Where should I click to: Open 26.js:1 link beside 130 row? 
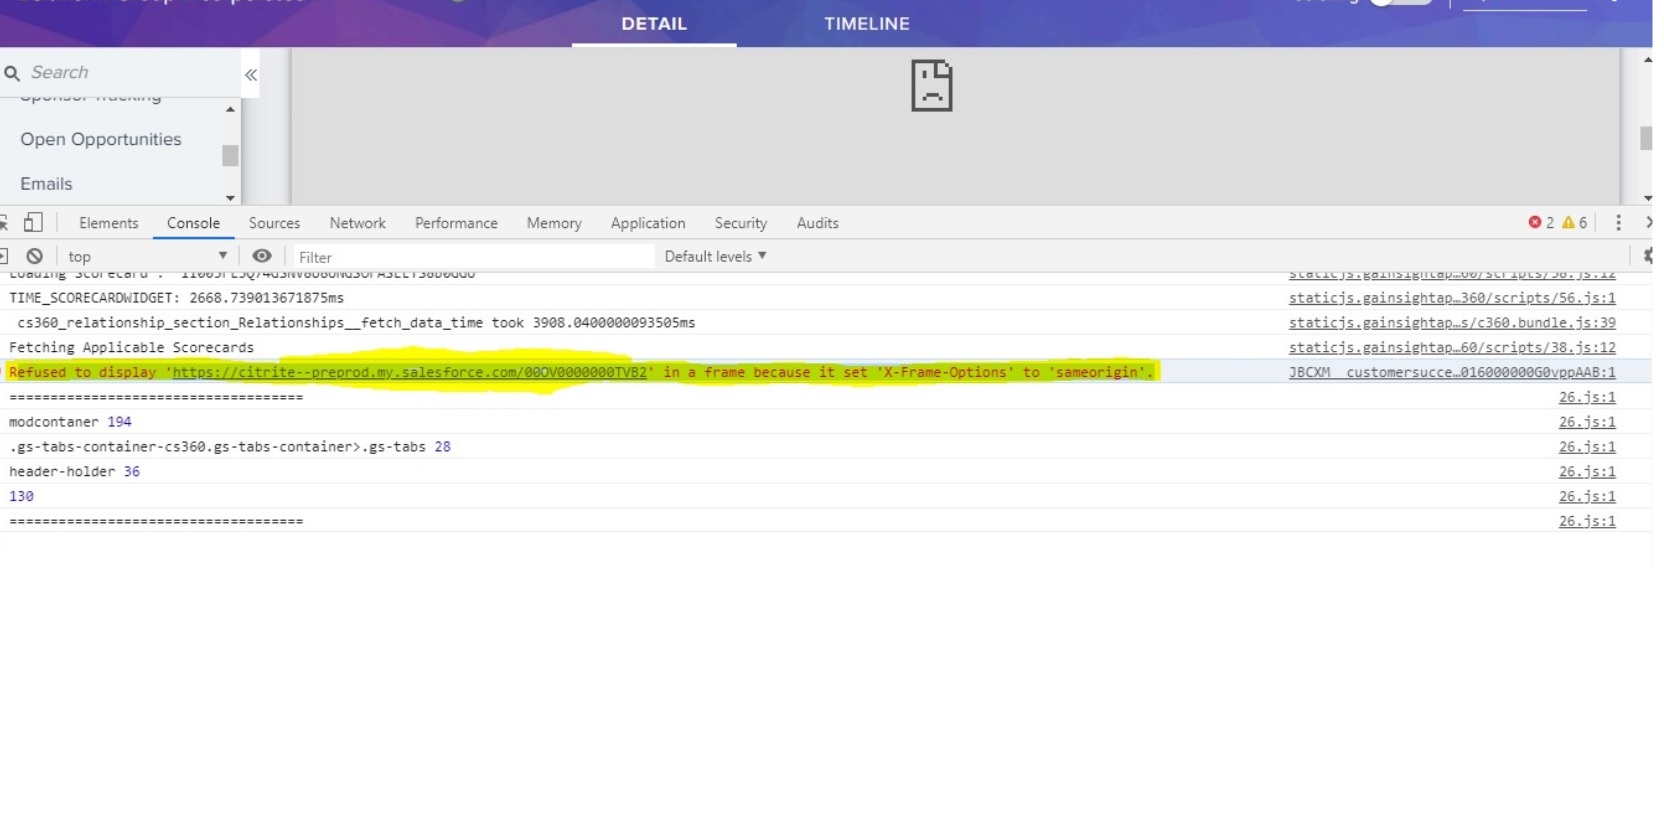(1587, 496)
